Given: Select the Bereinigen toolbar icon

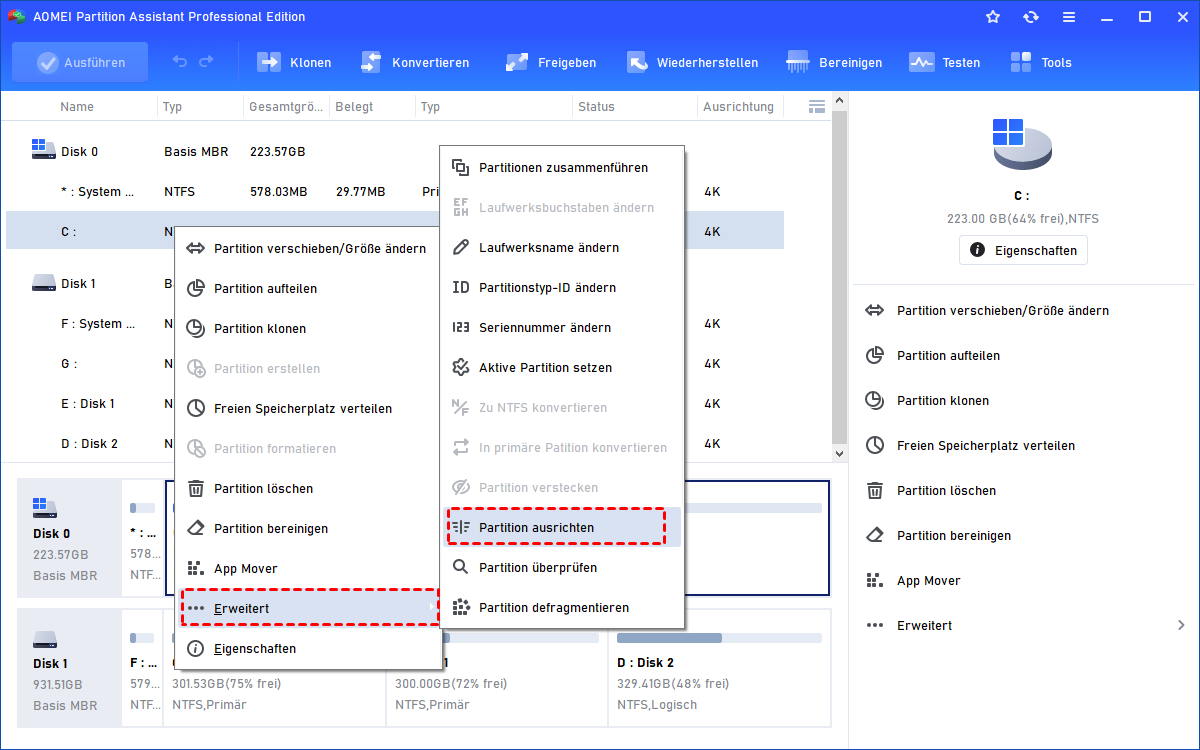Looking at the screenshot, I should click(798, 62).
